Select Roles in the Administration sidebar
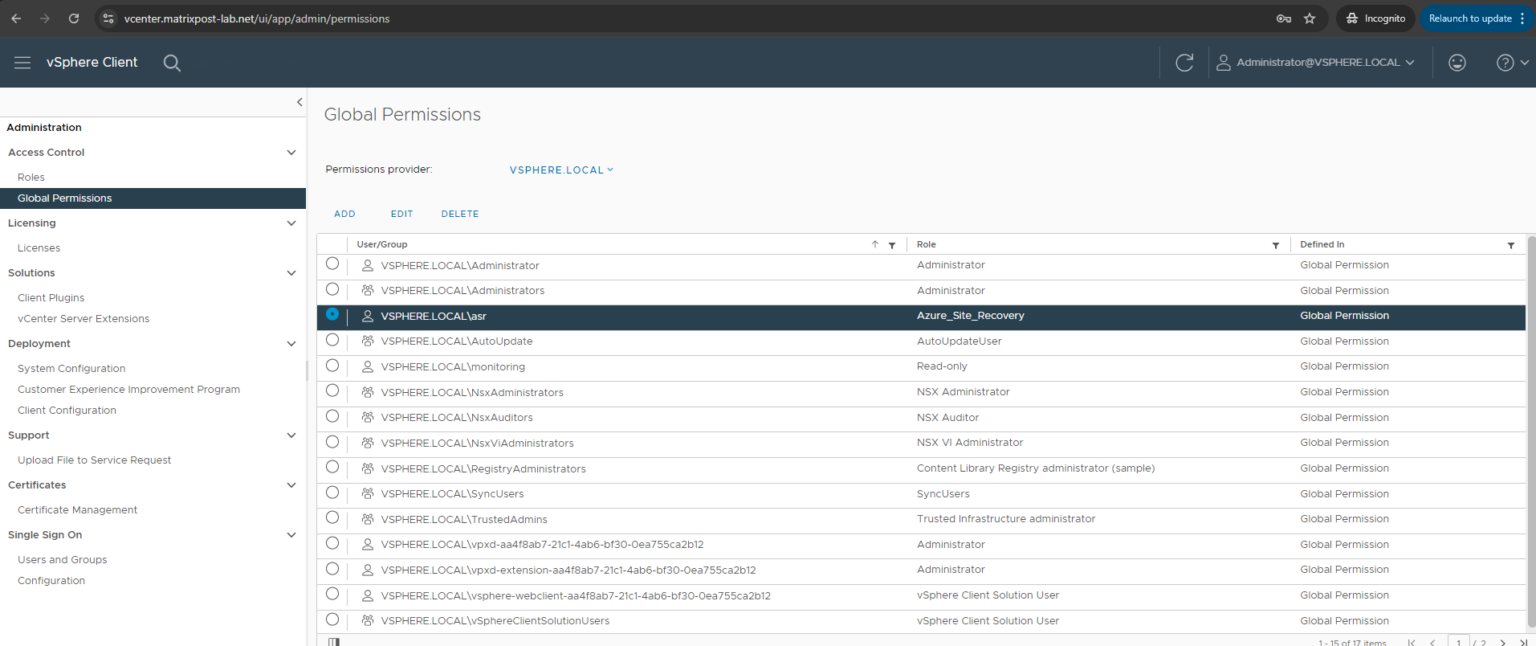The height and width of the screenshot is (646, 1536). (x=29, y=176)
